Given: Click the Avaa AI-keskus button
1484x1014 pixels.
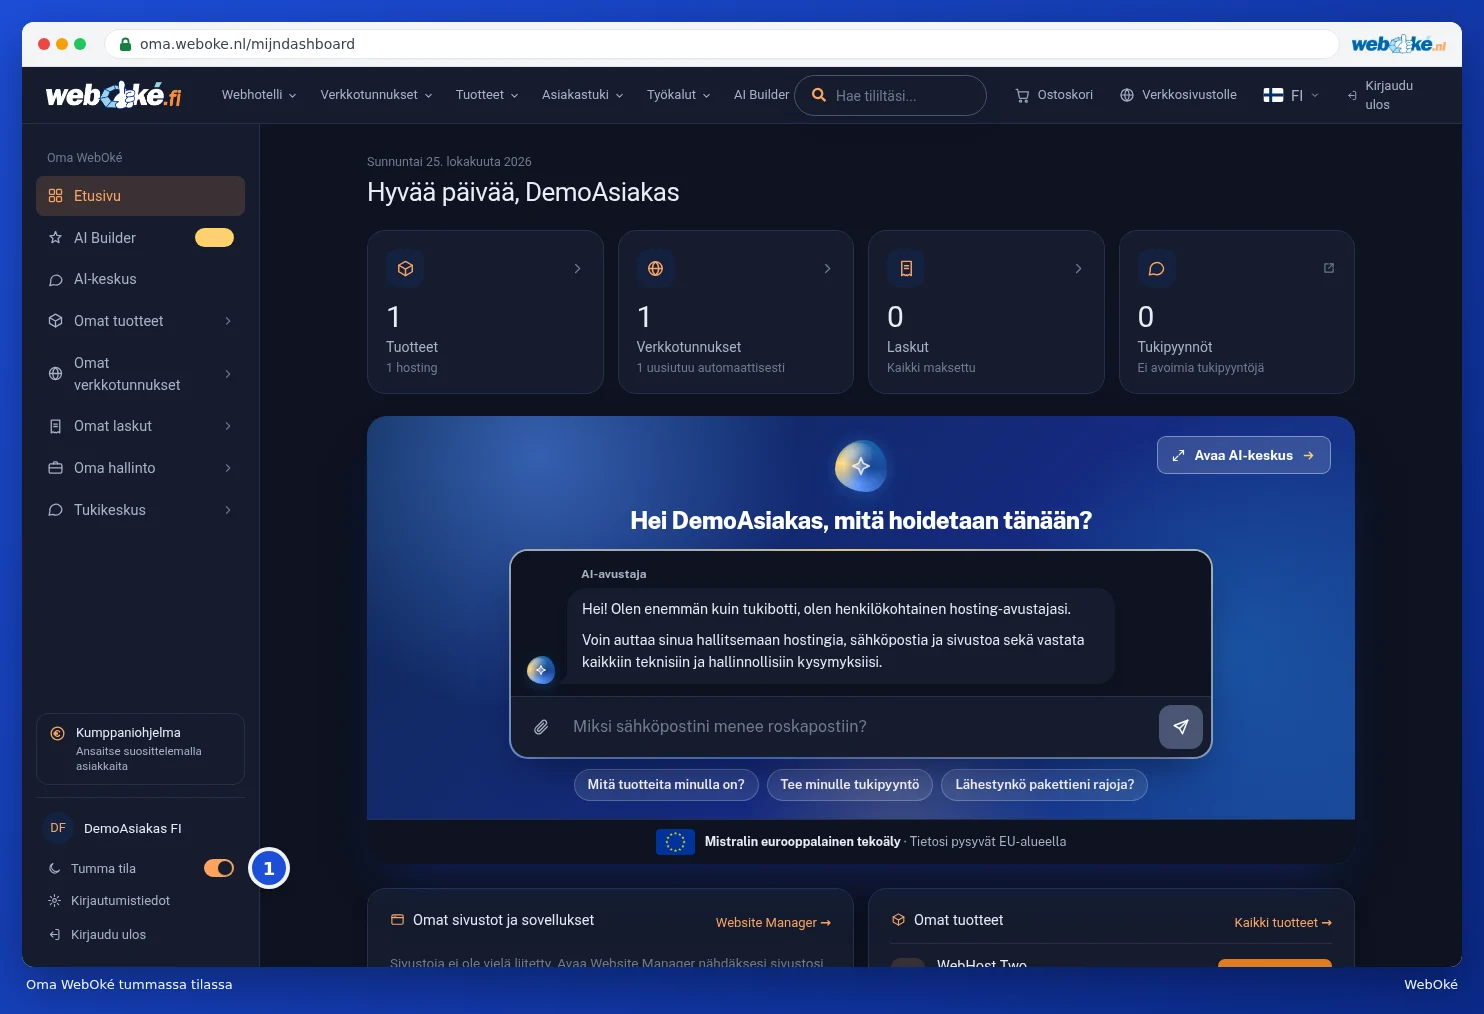Looking at the screenshot, I should [1243, 455].
